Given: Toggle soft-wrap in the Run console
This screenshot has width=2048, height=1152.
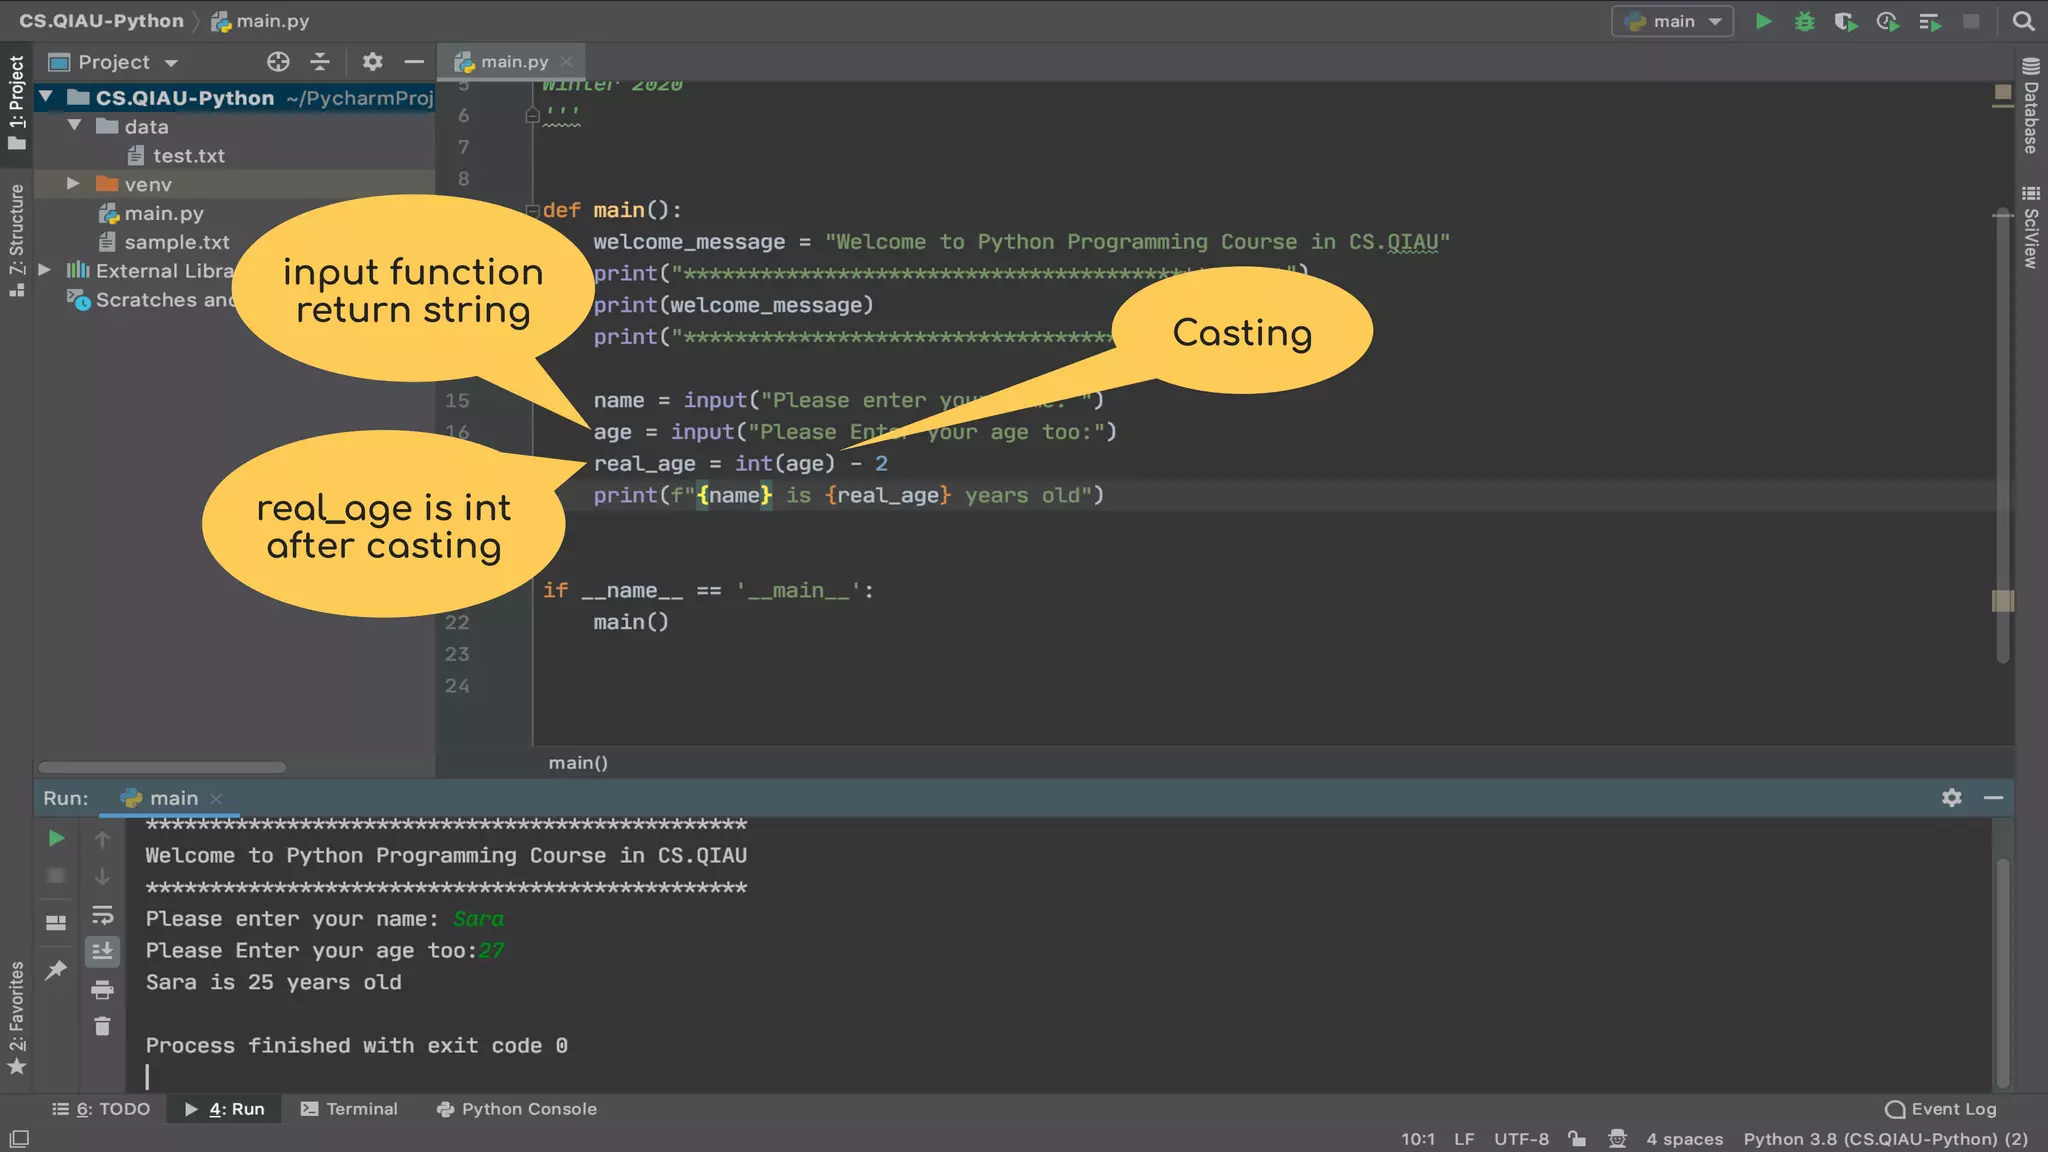Looking at the screenshot, I should pos(102,915).
